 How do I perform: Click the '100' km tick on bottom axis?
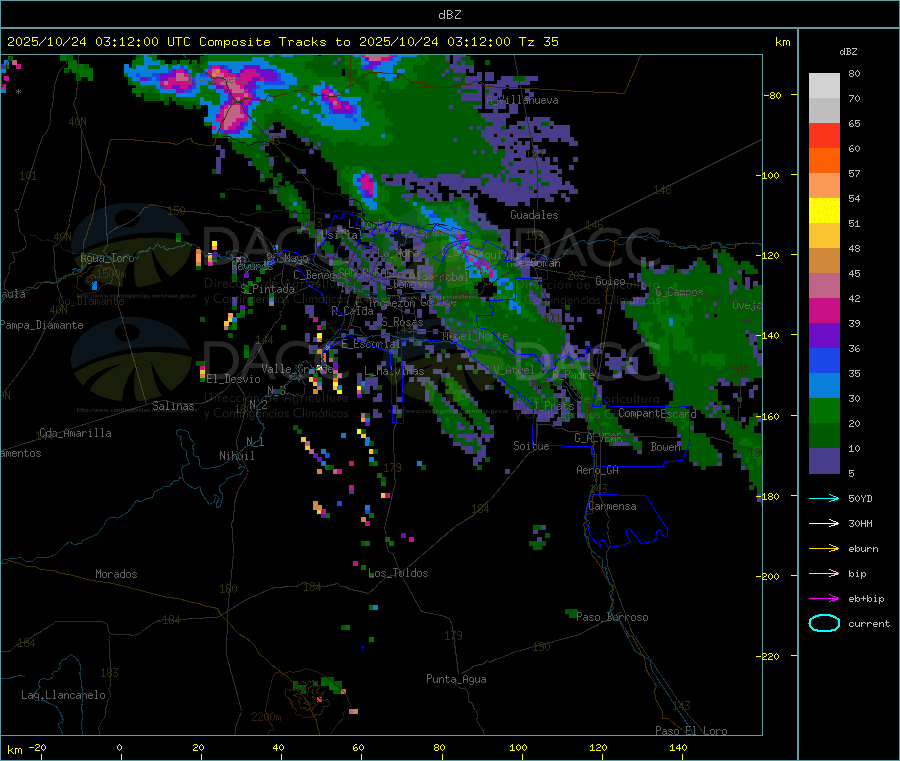[518, 747]
